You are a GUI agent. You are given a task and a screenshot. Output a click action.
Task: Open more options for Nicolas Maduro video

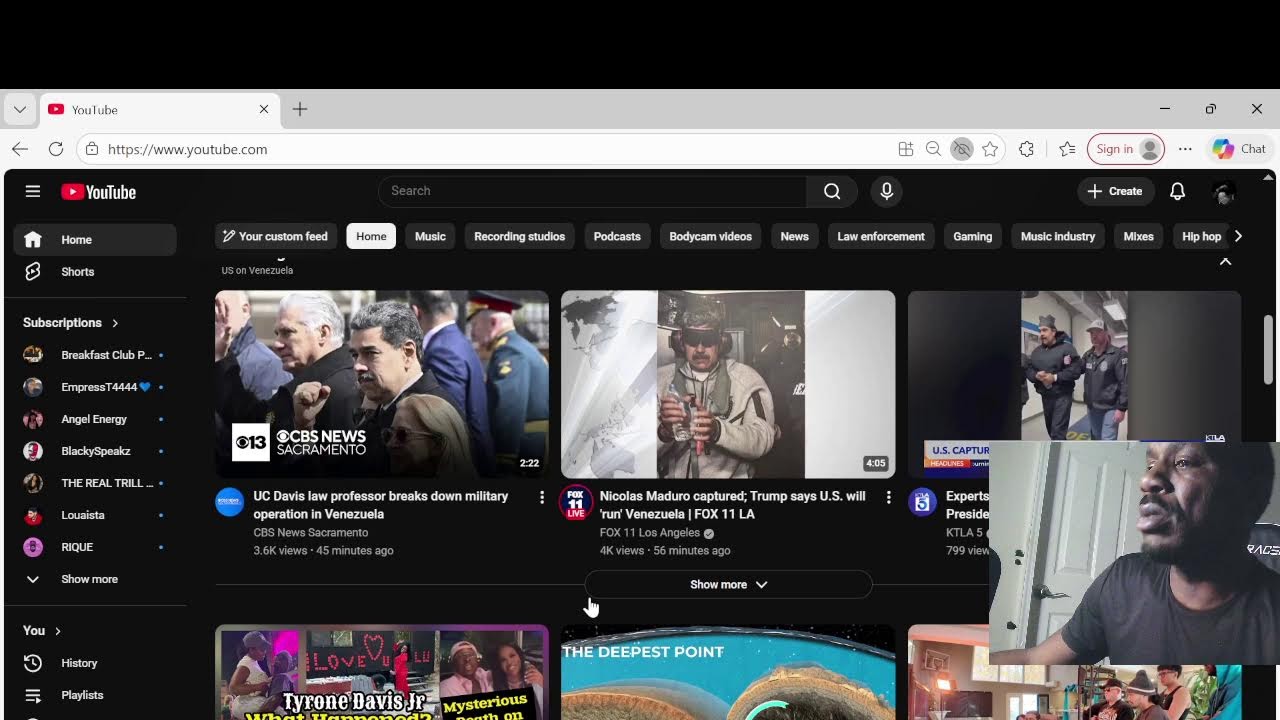tap(888, 497)
